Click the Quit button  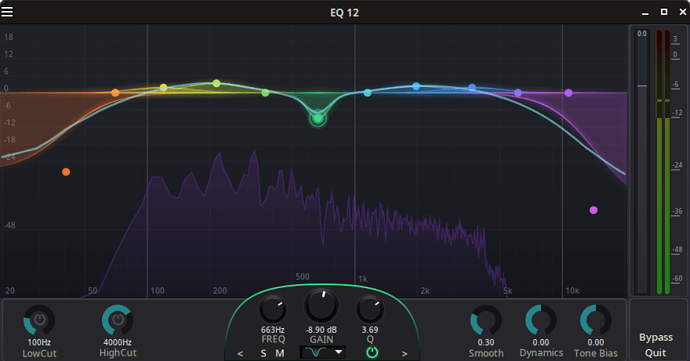pyautogui.click(x=656, y=353)
